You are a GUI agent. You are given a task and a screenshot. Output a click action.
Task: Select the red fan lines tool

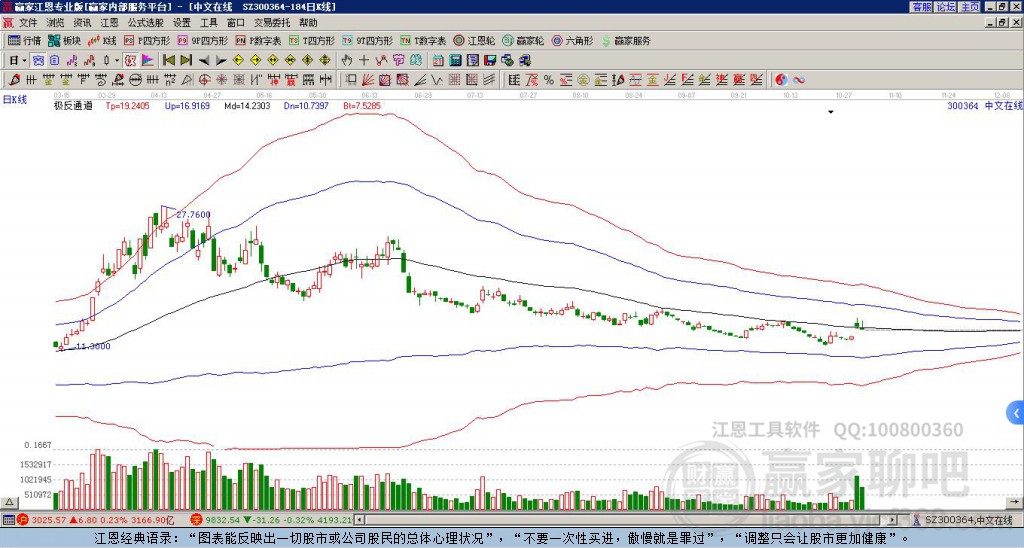pos(368,80)
